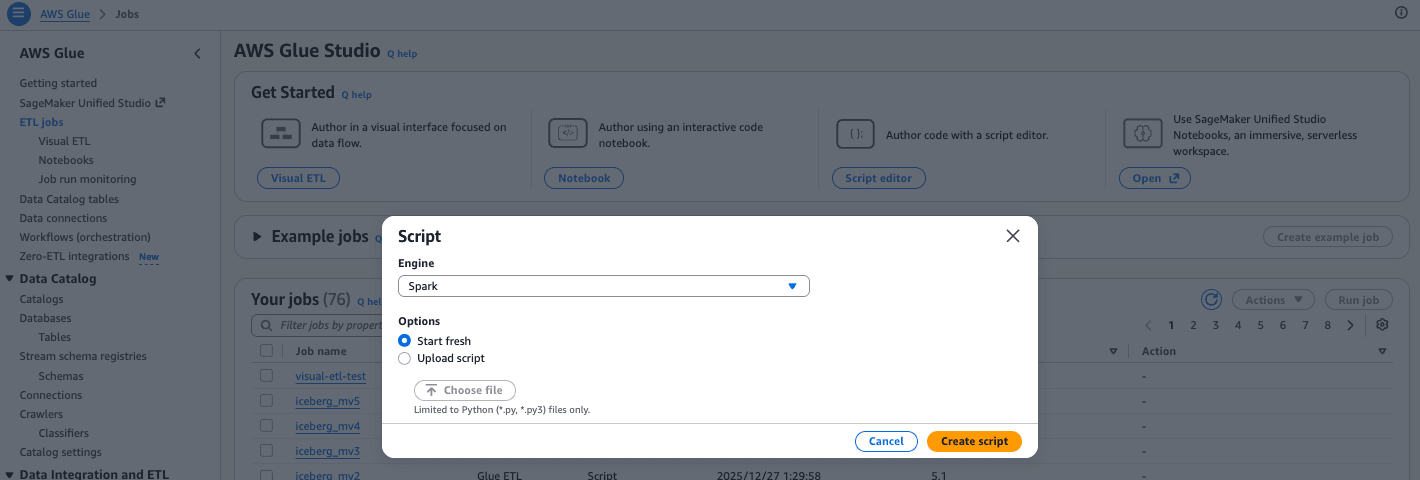Click the SageMaker notebooks brain icon

pos(1142,133)
